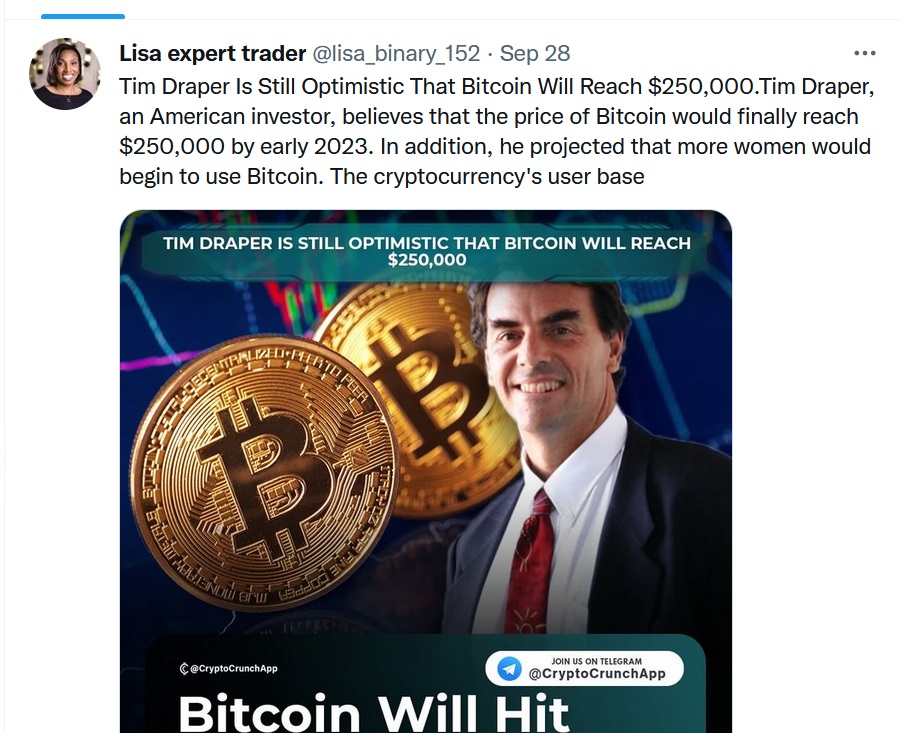Click the small CryptoCrunchApp logo watermark
Image resolution: width=901 pixels, height=733 pixels.
click(184, 669)
